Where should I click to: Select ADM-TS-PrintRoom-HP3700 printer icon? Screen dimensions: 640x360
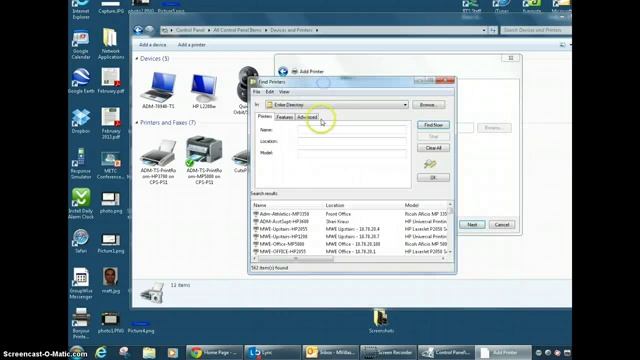coord(158,161)
